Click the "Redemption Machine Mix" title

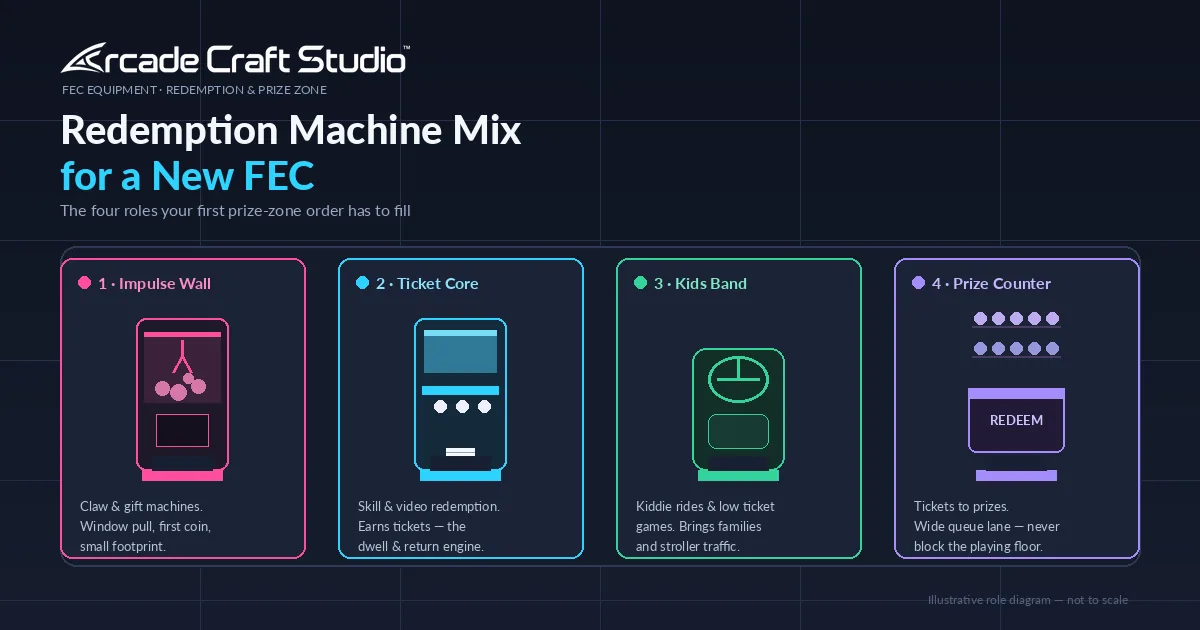pos(291,131)
